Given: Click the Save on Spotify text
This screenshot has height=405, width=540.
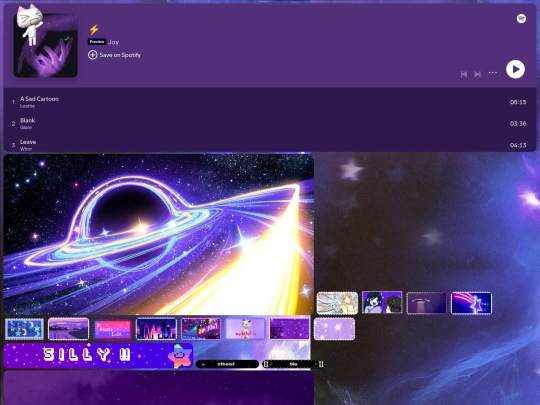Looking at the screenshot, I should (x=120, y=55).
